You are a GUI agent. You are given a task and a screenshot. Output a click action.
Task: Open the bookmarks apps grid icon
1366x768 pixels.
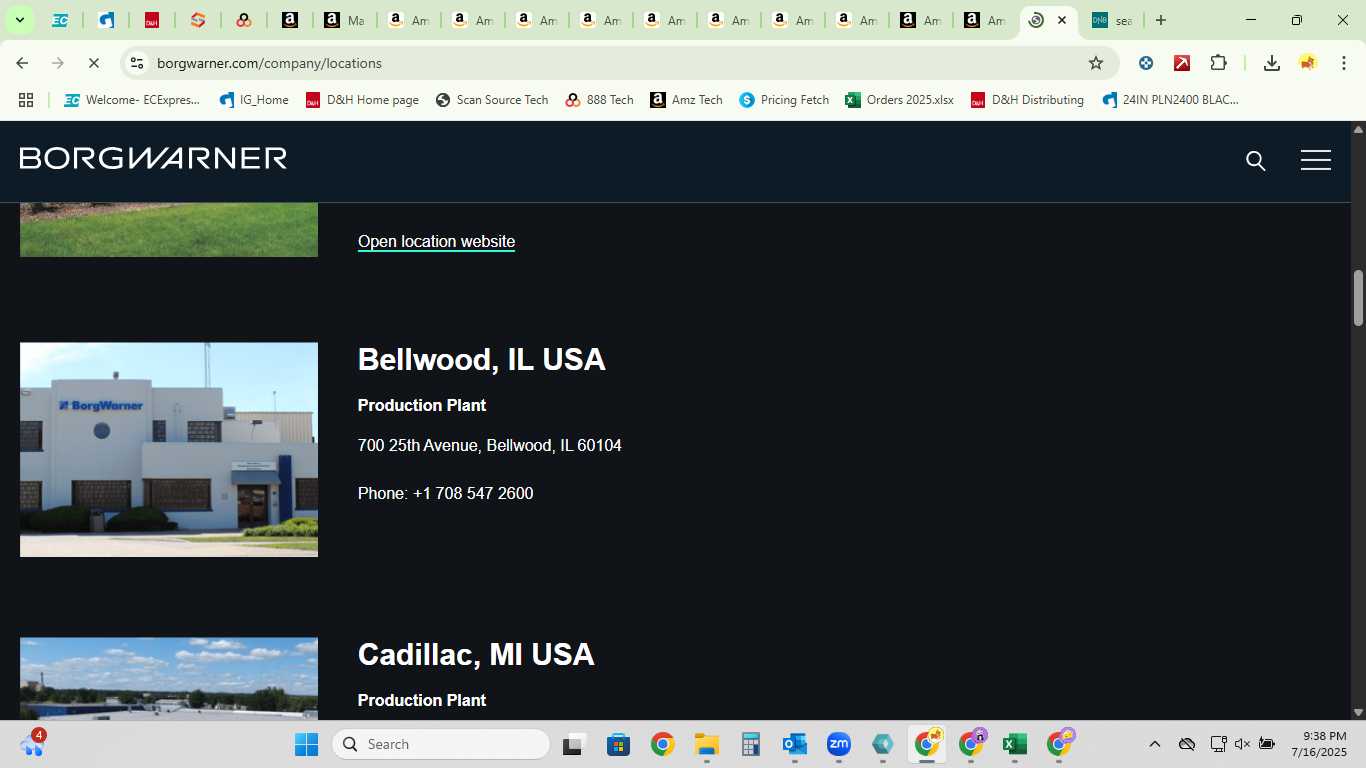[x=26, y=100]
